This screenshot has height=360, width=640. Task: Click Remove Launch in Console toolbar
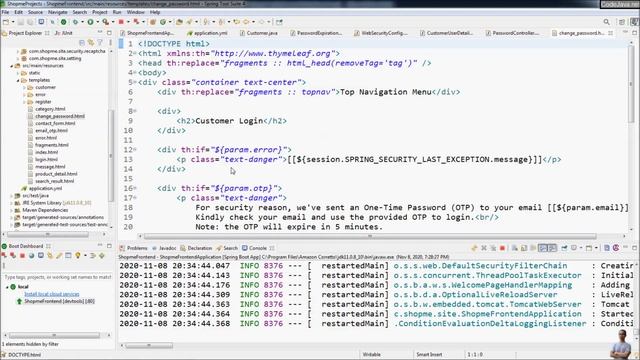coord(484,248)
